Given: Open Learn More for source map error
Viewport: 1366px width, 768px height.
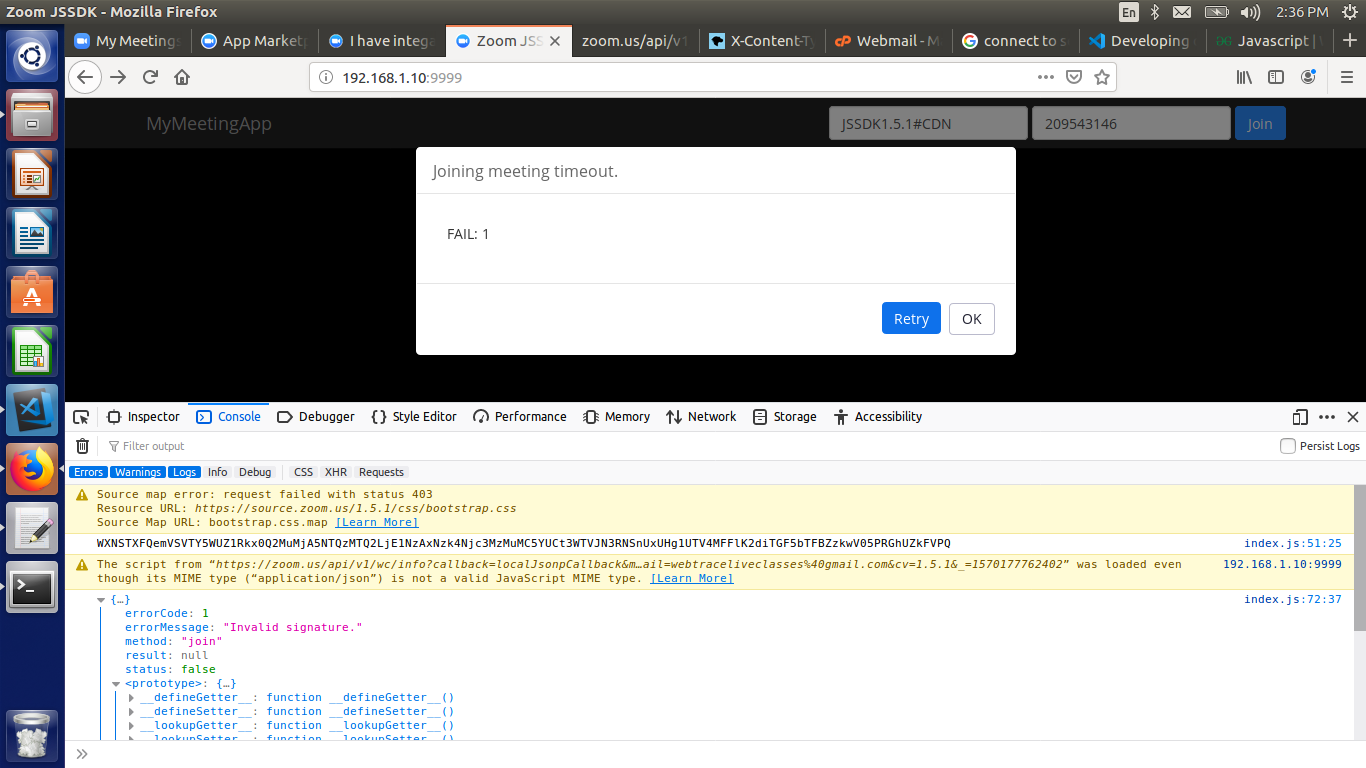Looking at the screenshot, I should click(377, 522).
